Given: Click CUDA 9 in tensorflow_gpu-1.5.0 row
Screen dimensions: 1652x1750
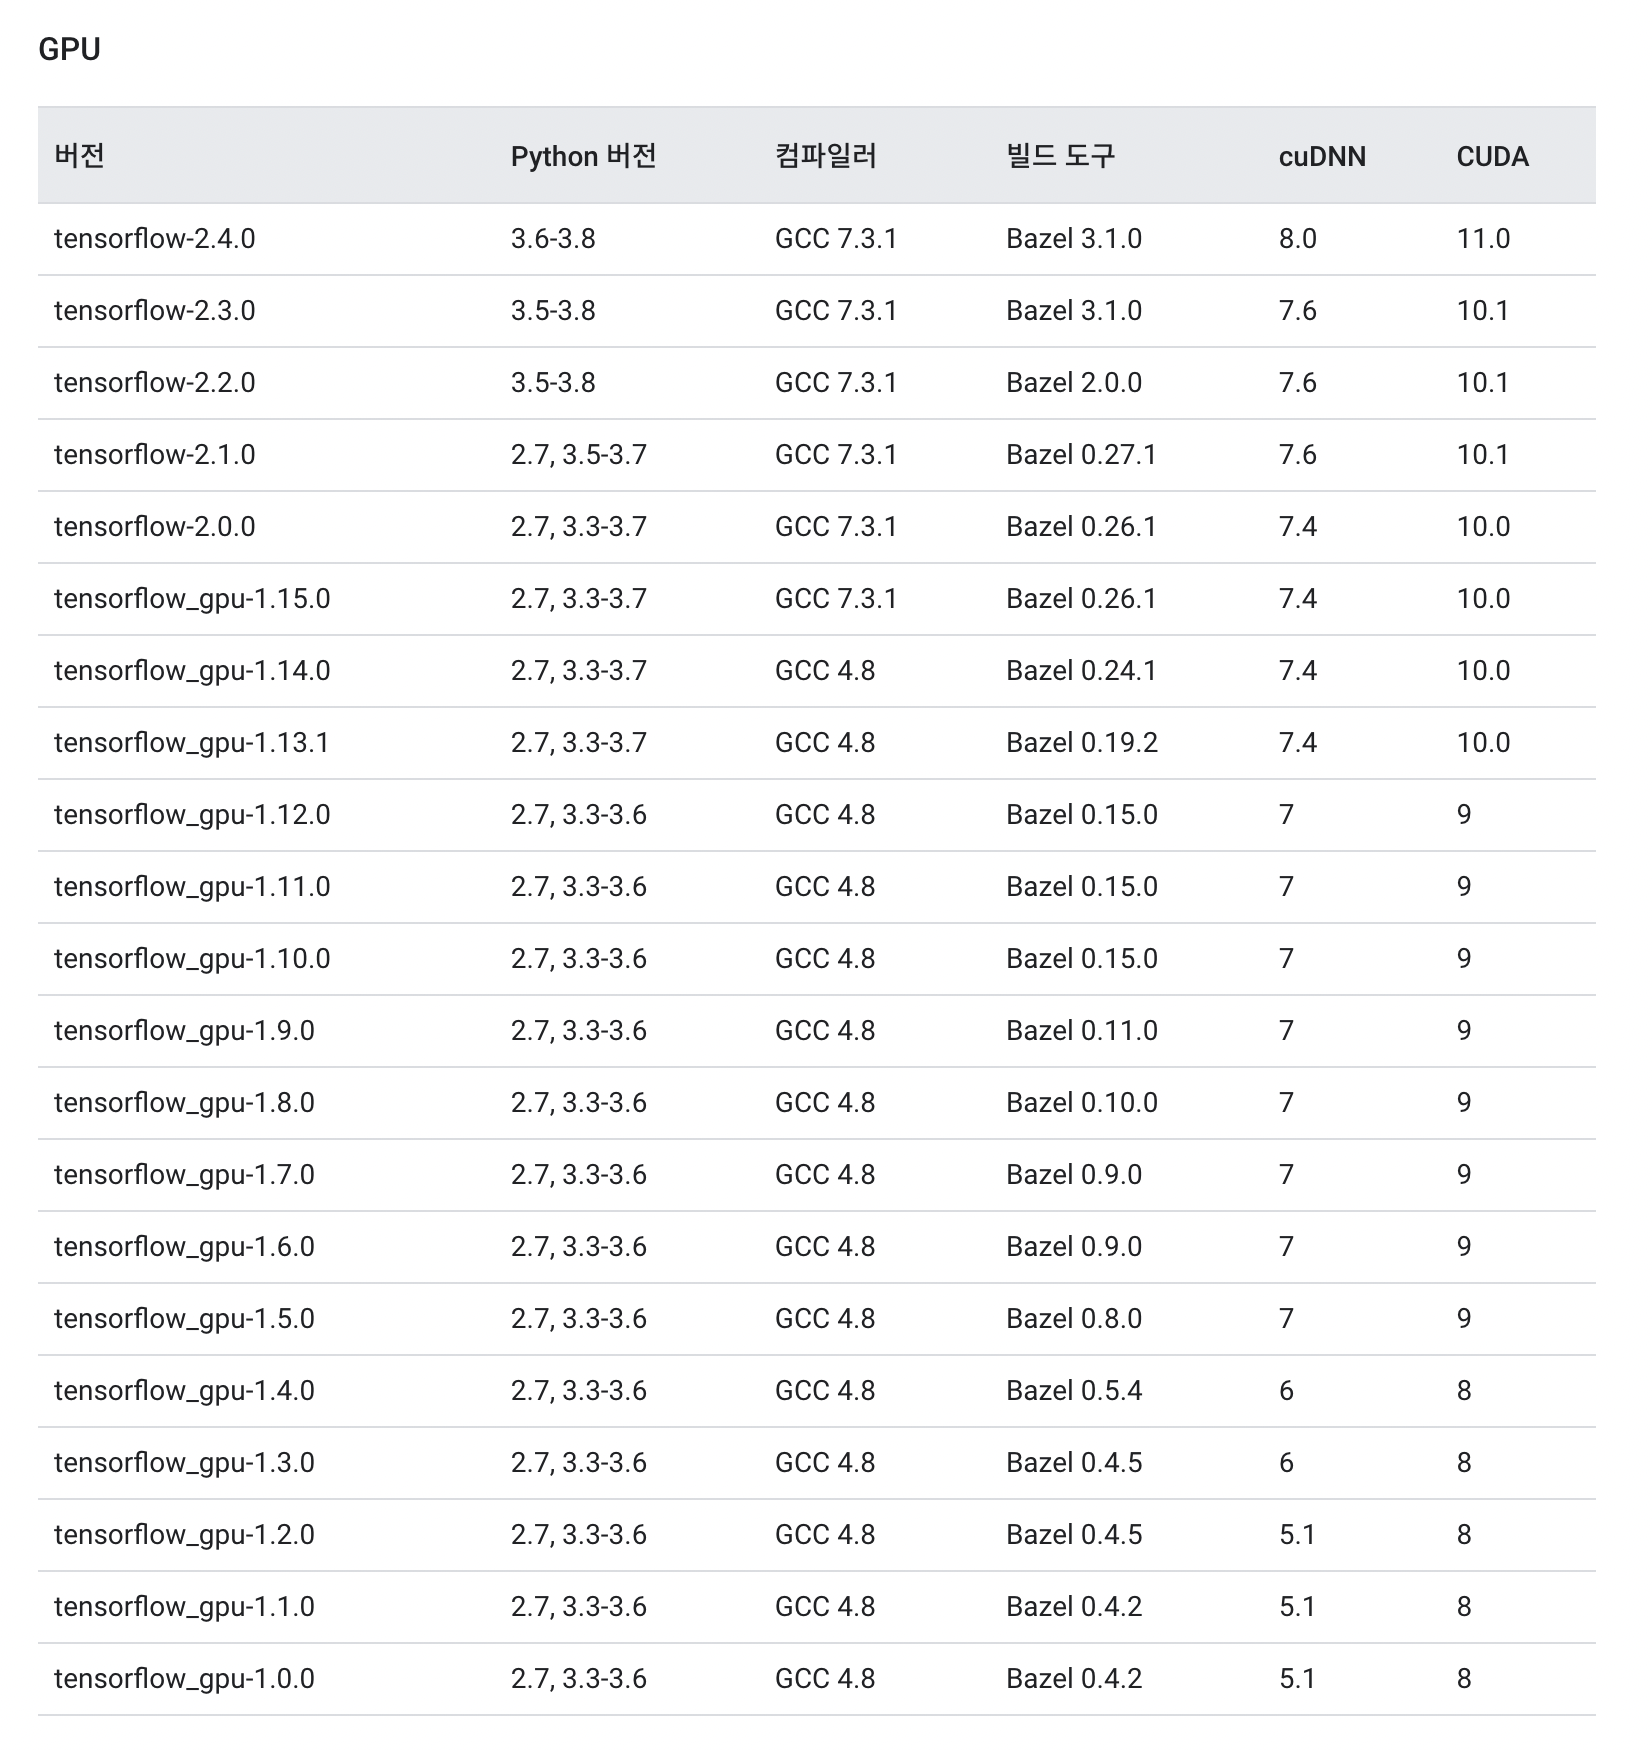Looking at the screenshot, I should pos(1464,1319).
